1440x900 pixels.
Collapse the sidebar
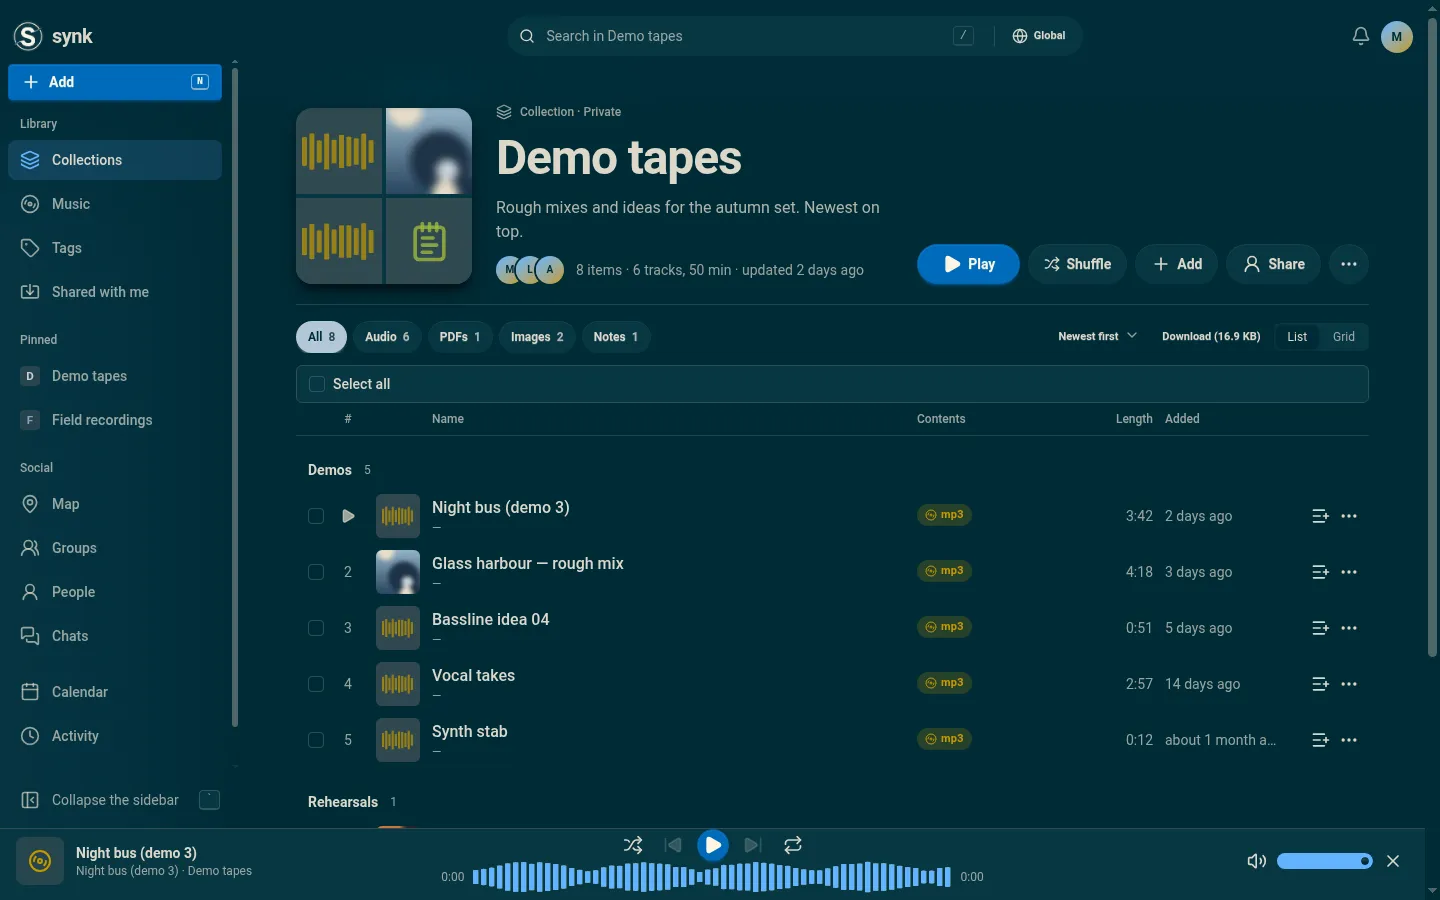(x=115, y=800)
